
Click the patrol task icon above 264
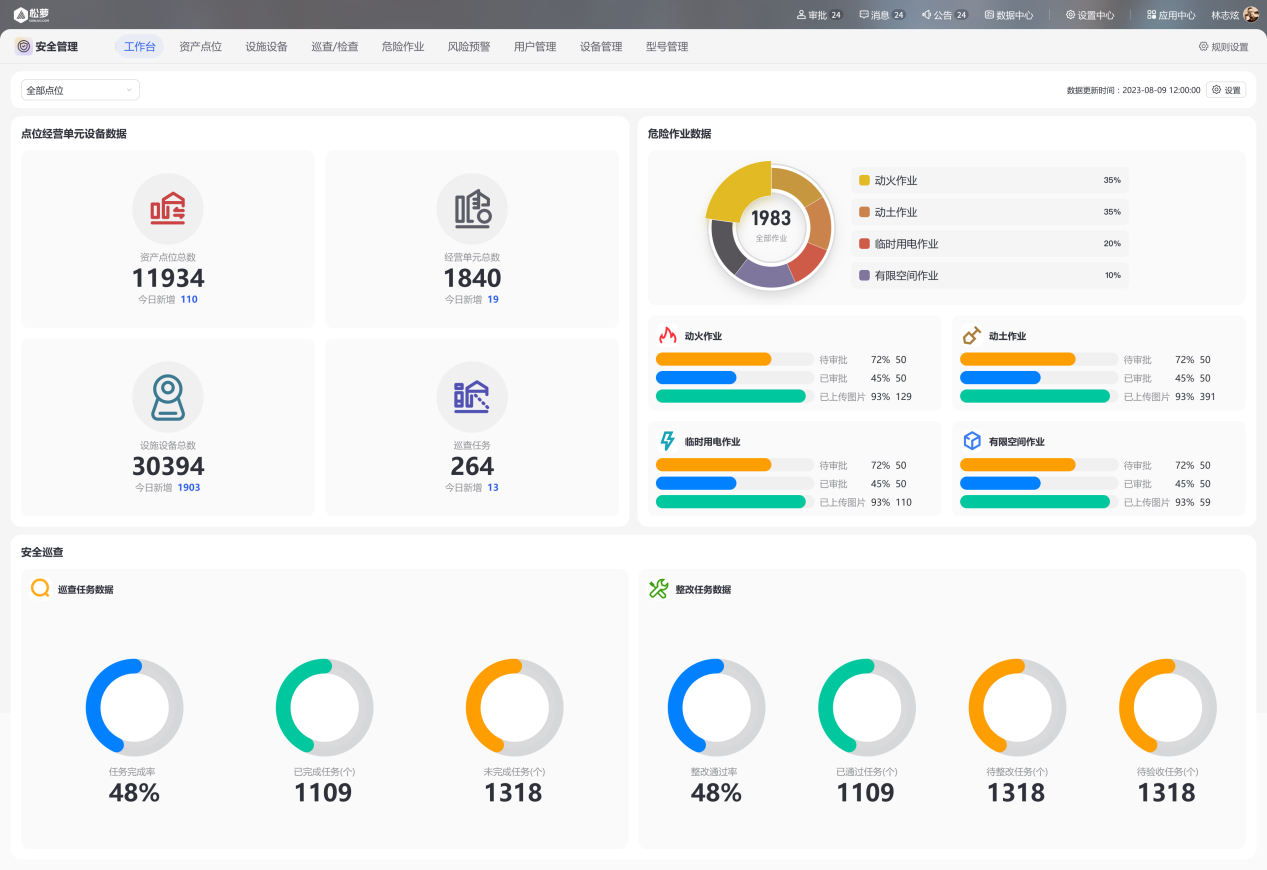click(x=472, y=397)
